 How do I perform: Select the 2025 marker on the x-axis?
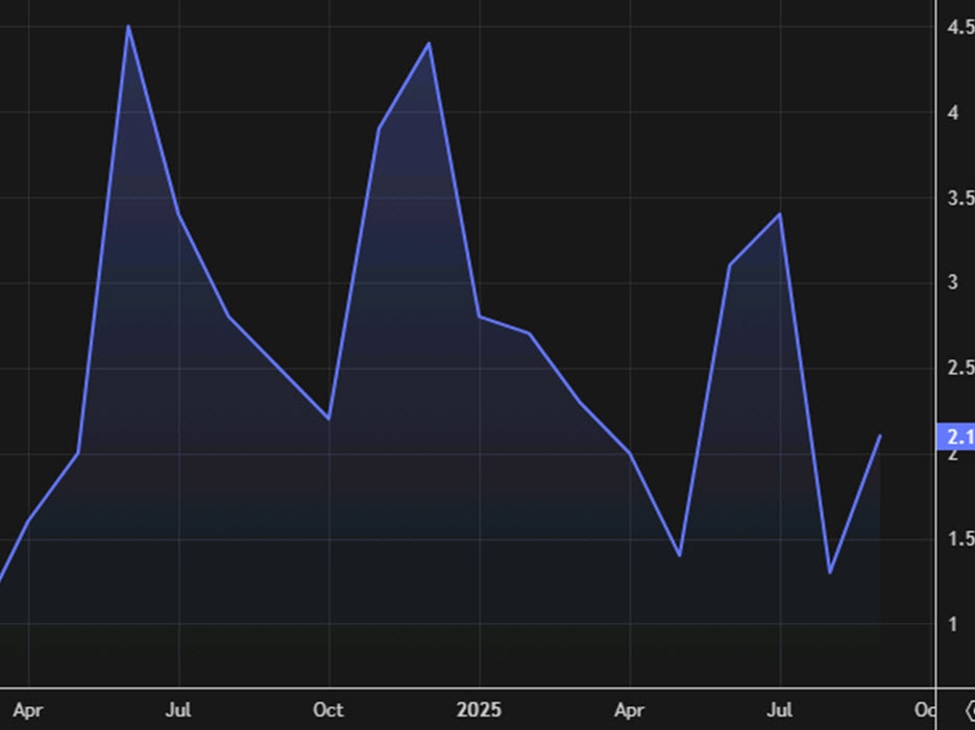480,710
